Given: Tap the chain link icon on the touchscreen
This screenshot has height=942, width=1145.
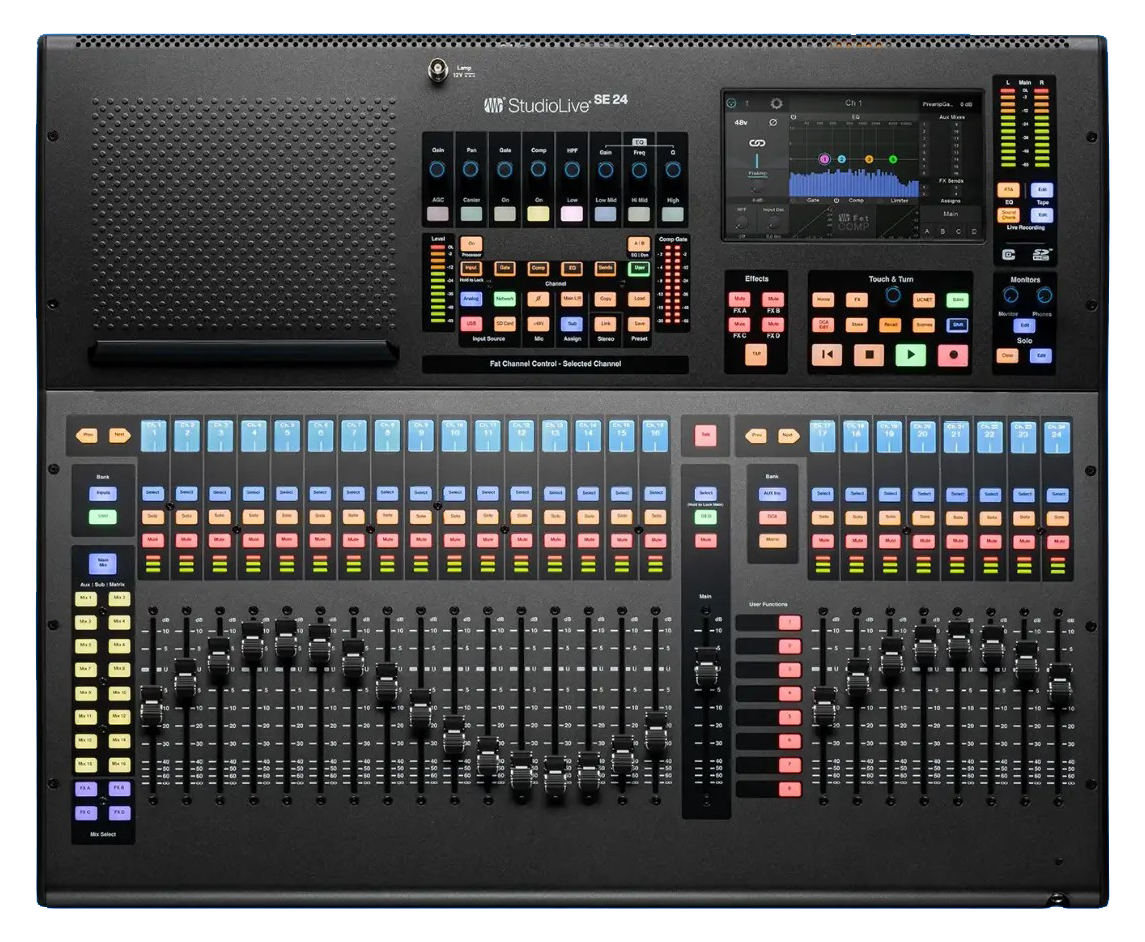Looking at the screenshot, I should [757, 143].
